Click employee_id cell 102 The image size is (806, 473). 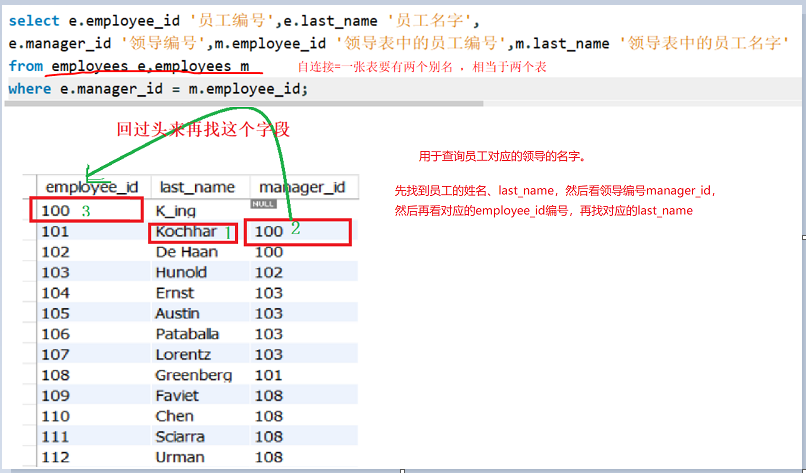tap(94, 252)
